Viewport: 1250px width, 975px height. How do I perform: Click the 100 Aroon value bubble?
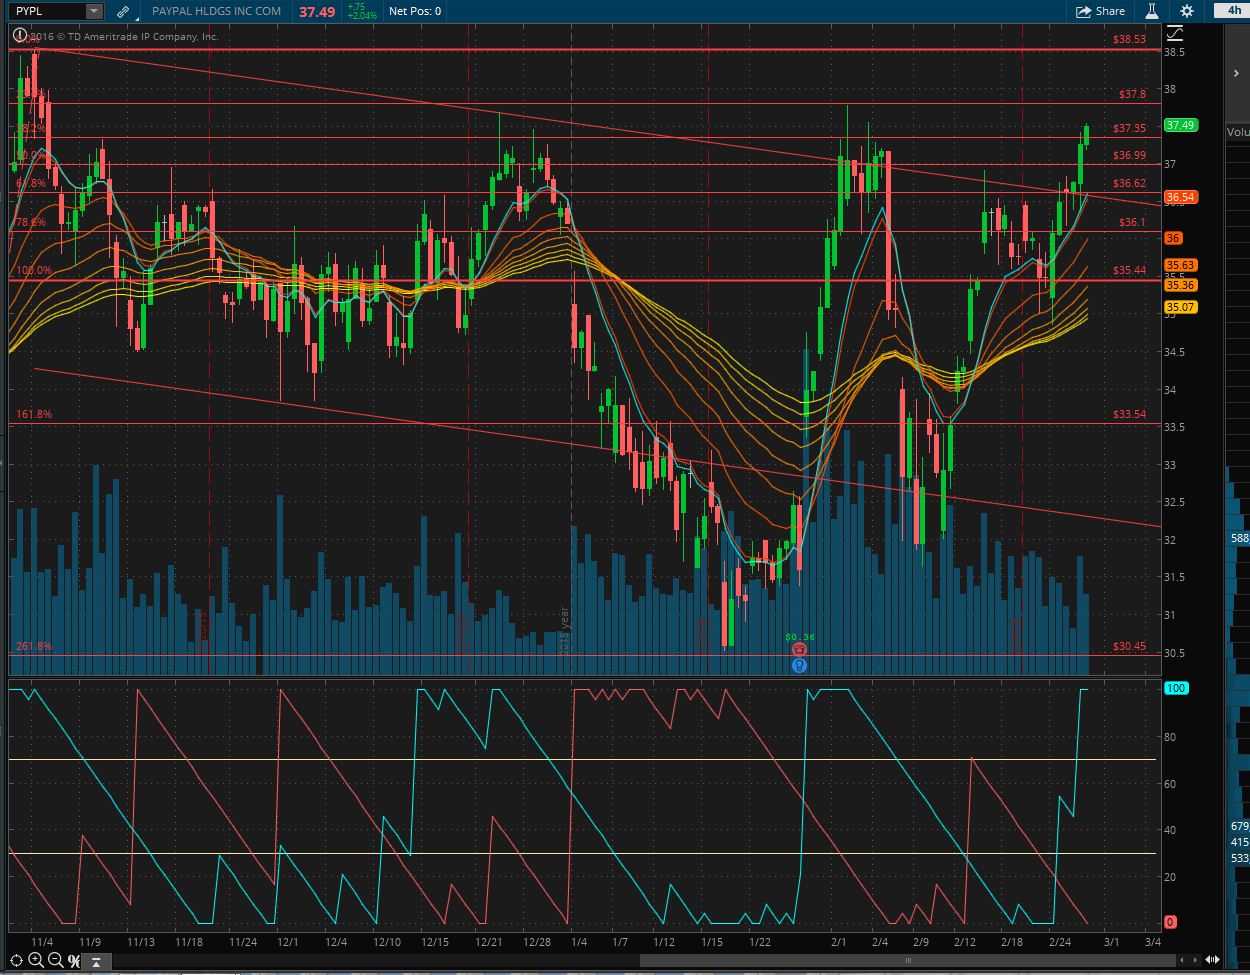tap(1176, 688)
